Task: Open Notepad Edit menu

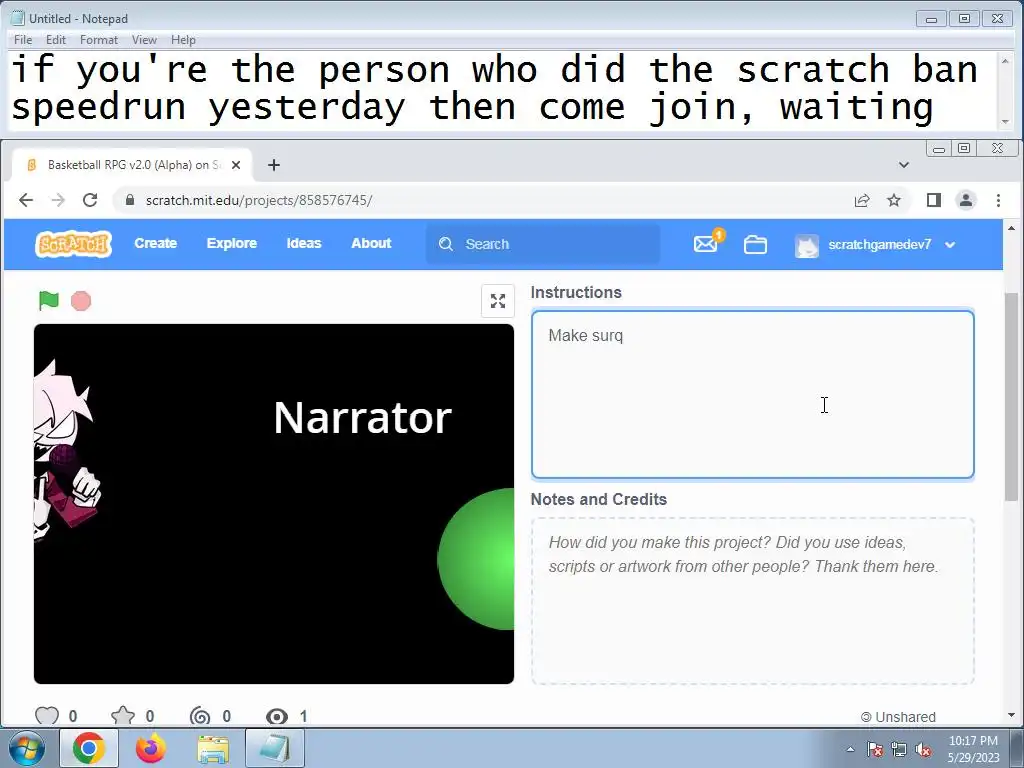Action: [56, 40]
